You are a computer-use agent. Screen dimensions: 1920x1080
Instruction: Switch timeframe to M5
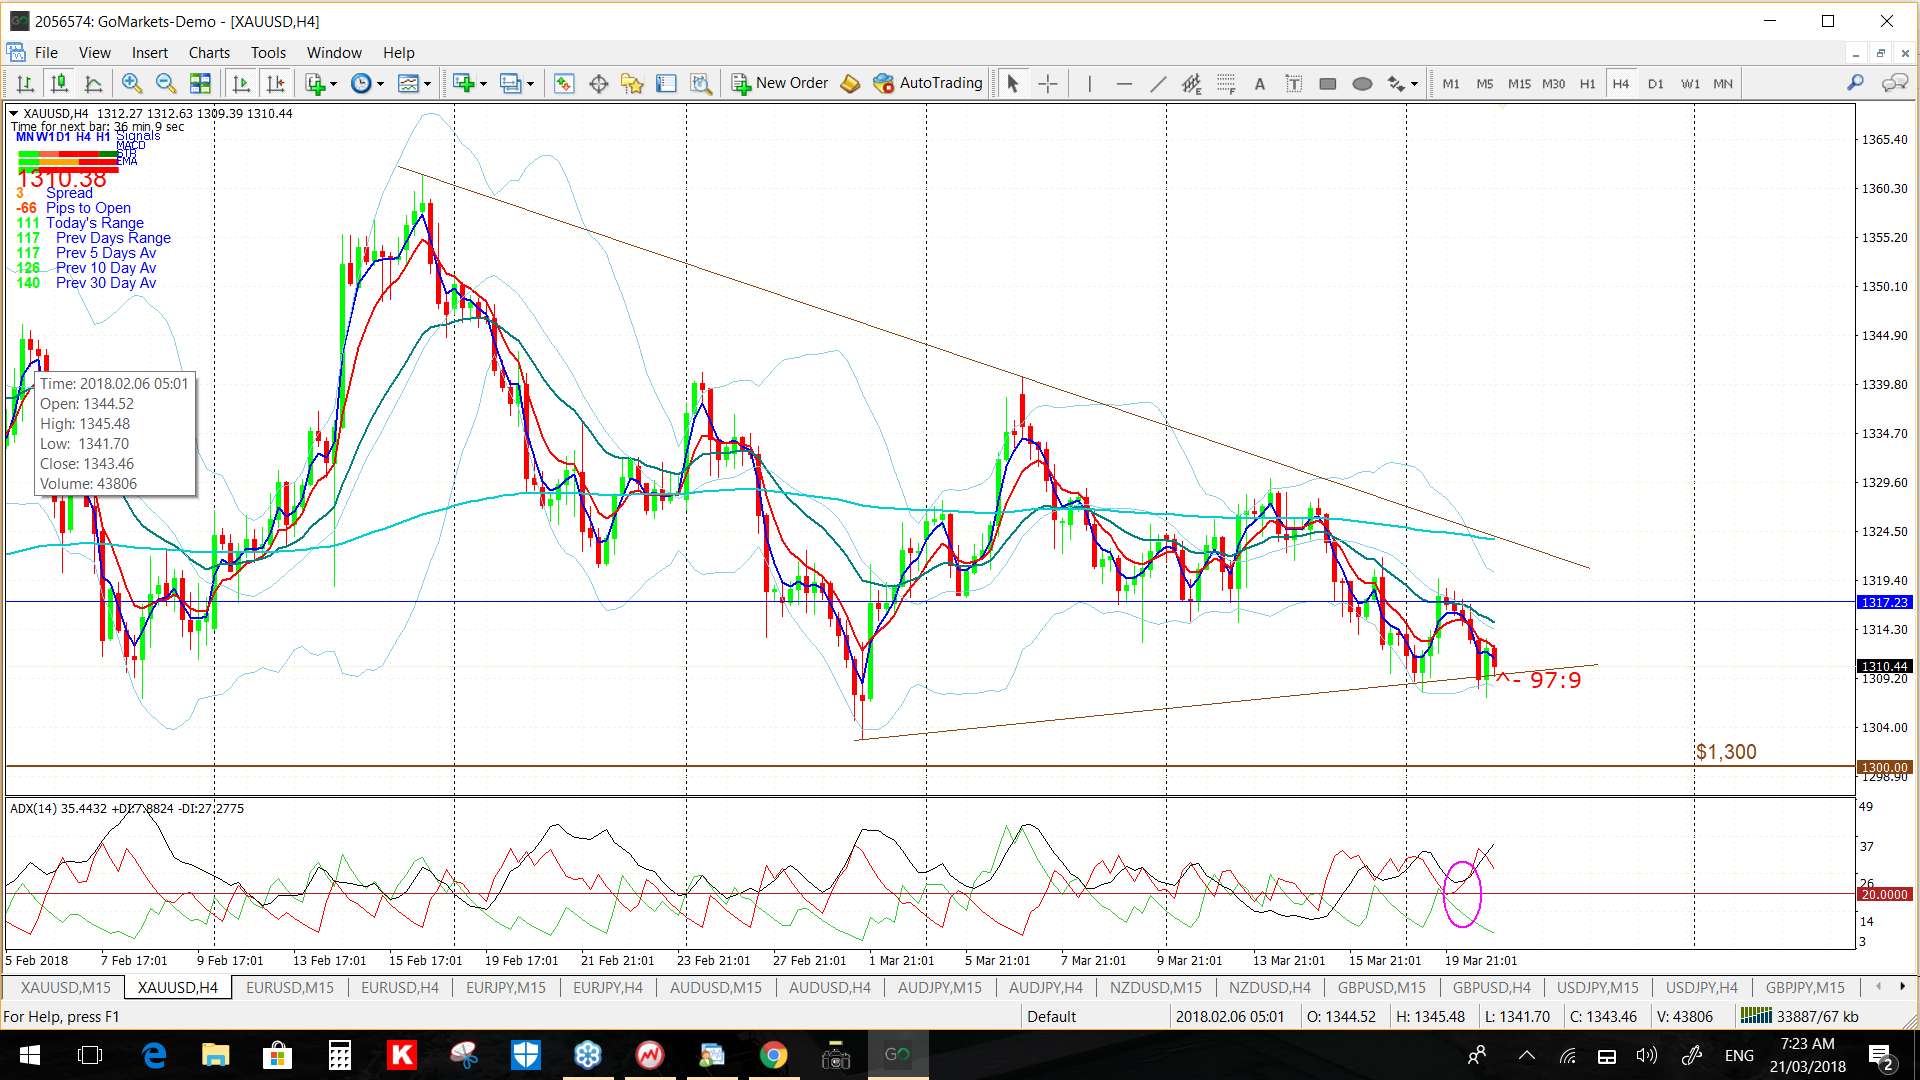click(x=1485, y=84)
